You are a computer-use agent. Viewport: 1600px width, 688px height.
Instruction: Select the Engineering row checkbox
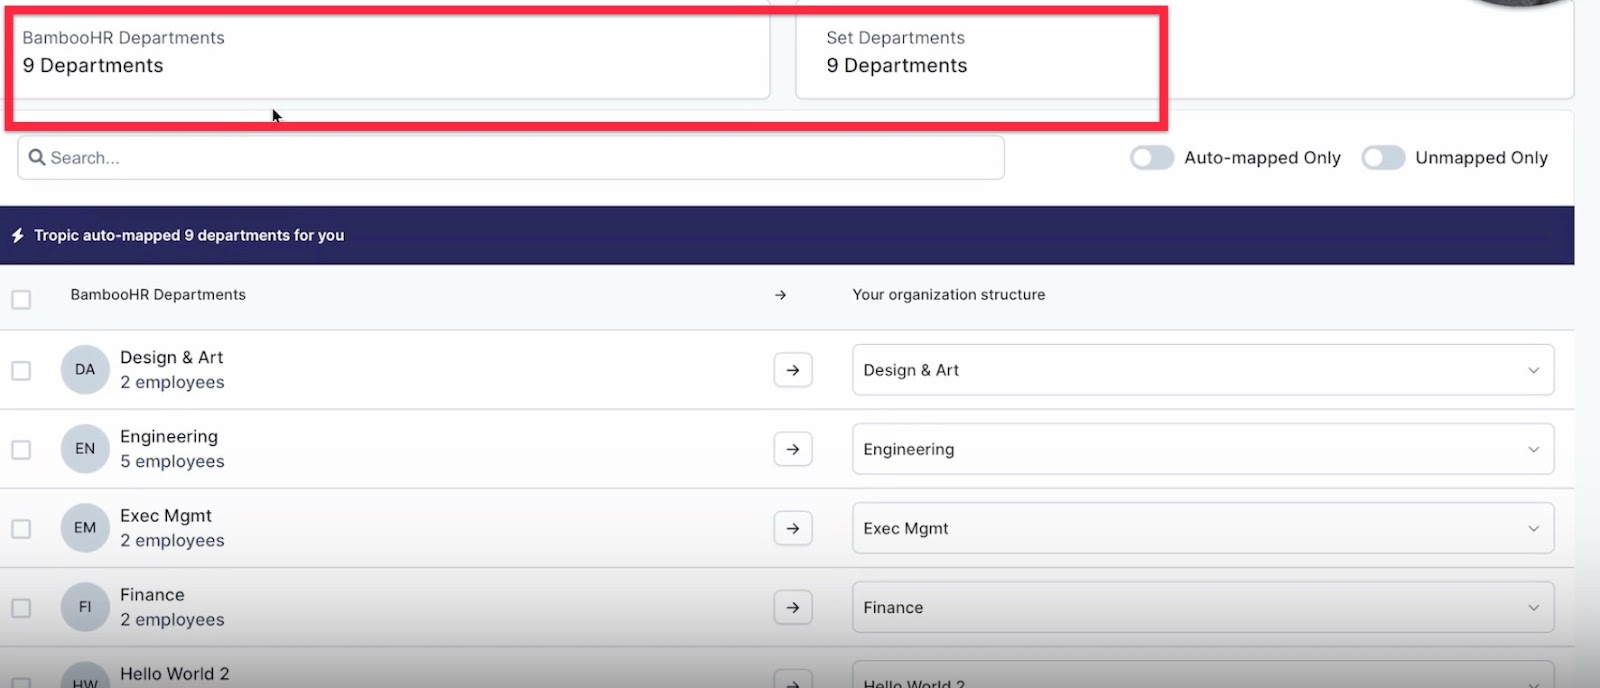[21, 449]
